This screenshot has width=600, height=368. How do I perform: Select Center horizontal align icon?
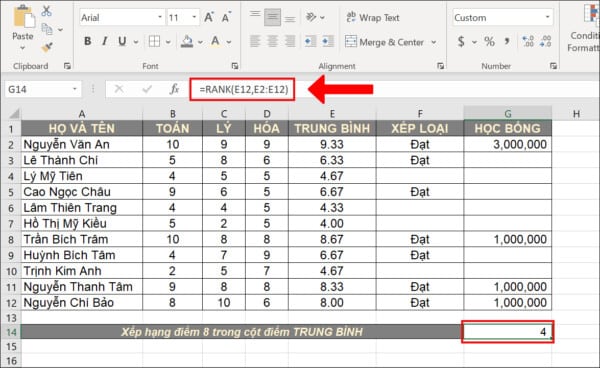[x=272, y=41]
